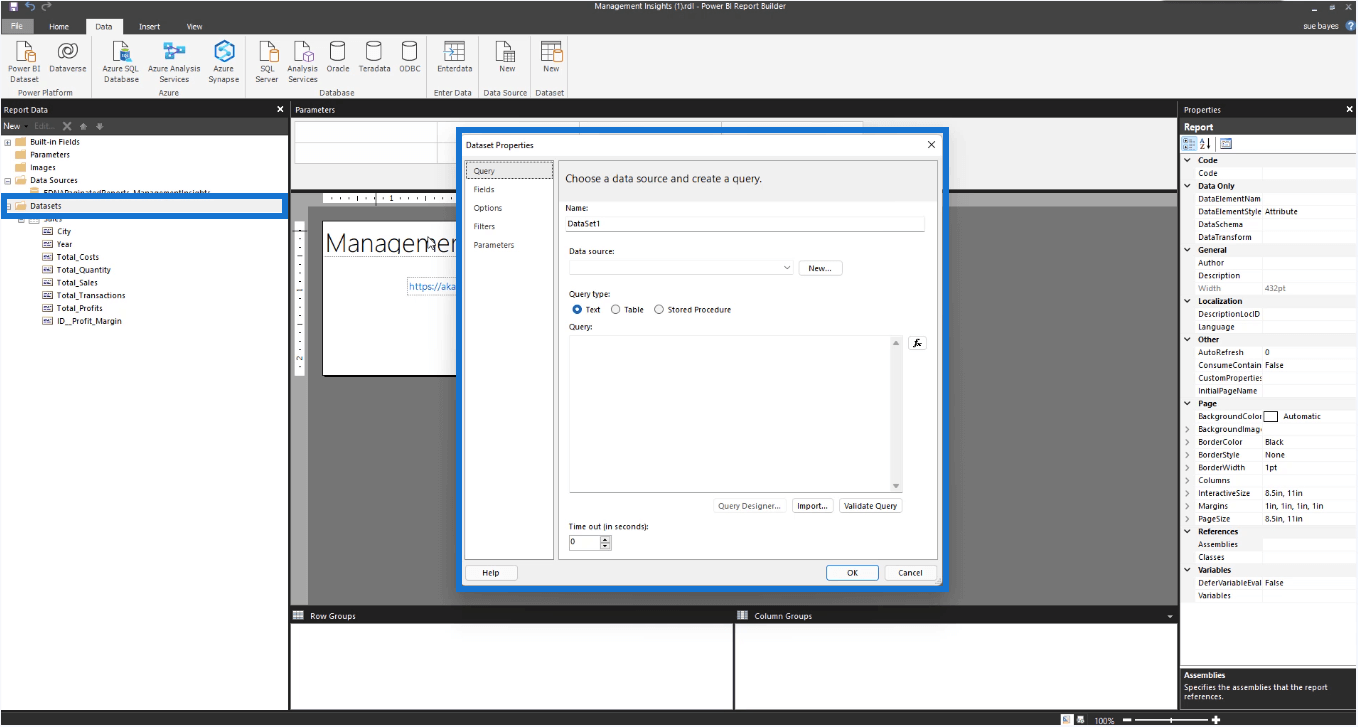Move item down in Report Data toolbar
Image resolution: width=1358 pixels, height=727 pixels.
(x=99, y=126)
